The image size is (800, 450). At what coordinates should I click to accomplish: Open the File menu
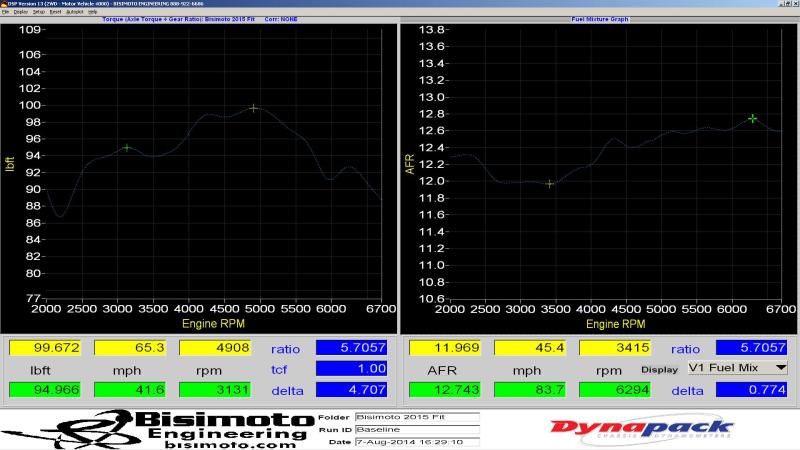coord(6,12)
